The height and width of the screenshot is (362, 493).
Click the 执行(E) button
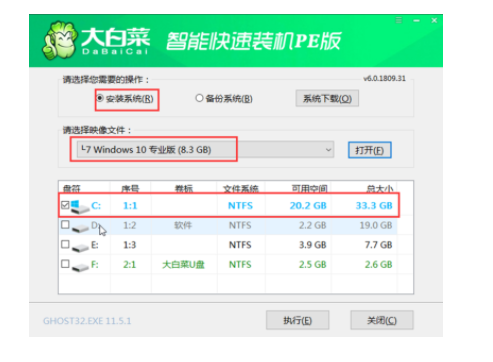297,320
